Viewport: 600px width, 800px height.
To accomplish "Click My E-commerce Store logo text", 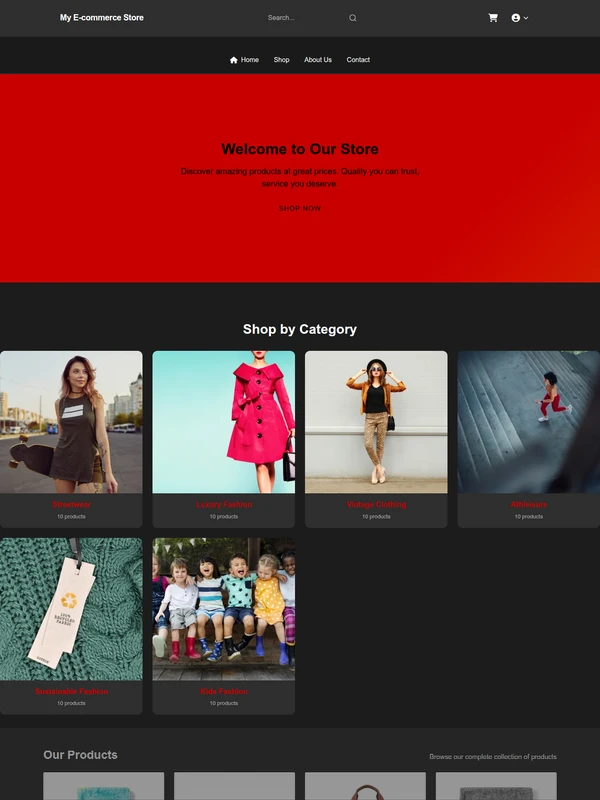I will tap(102, 18).
